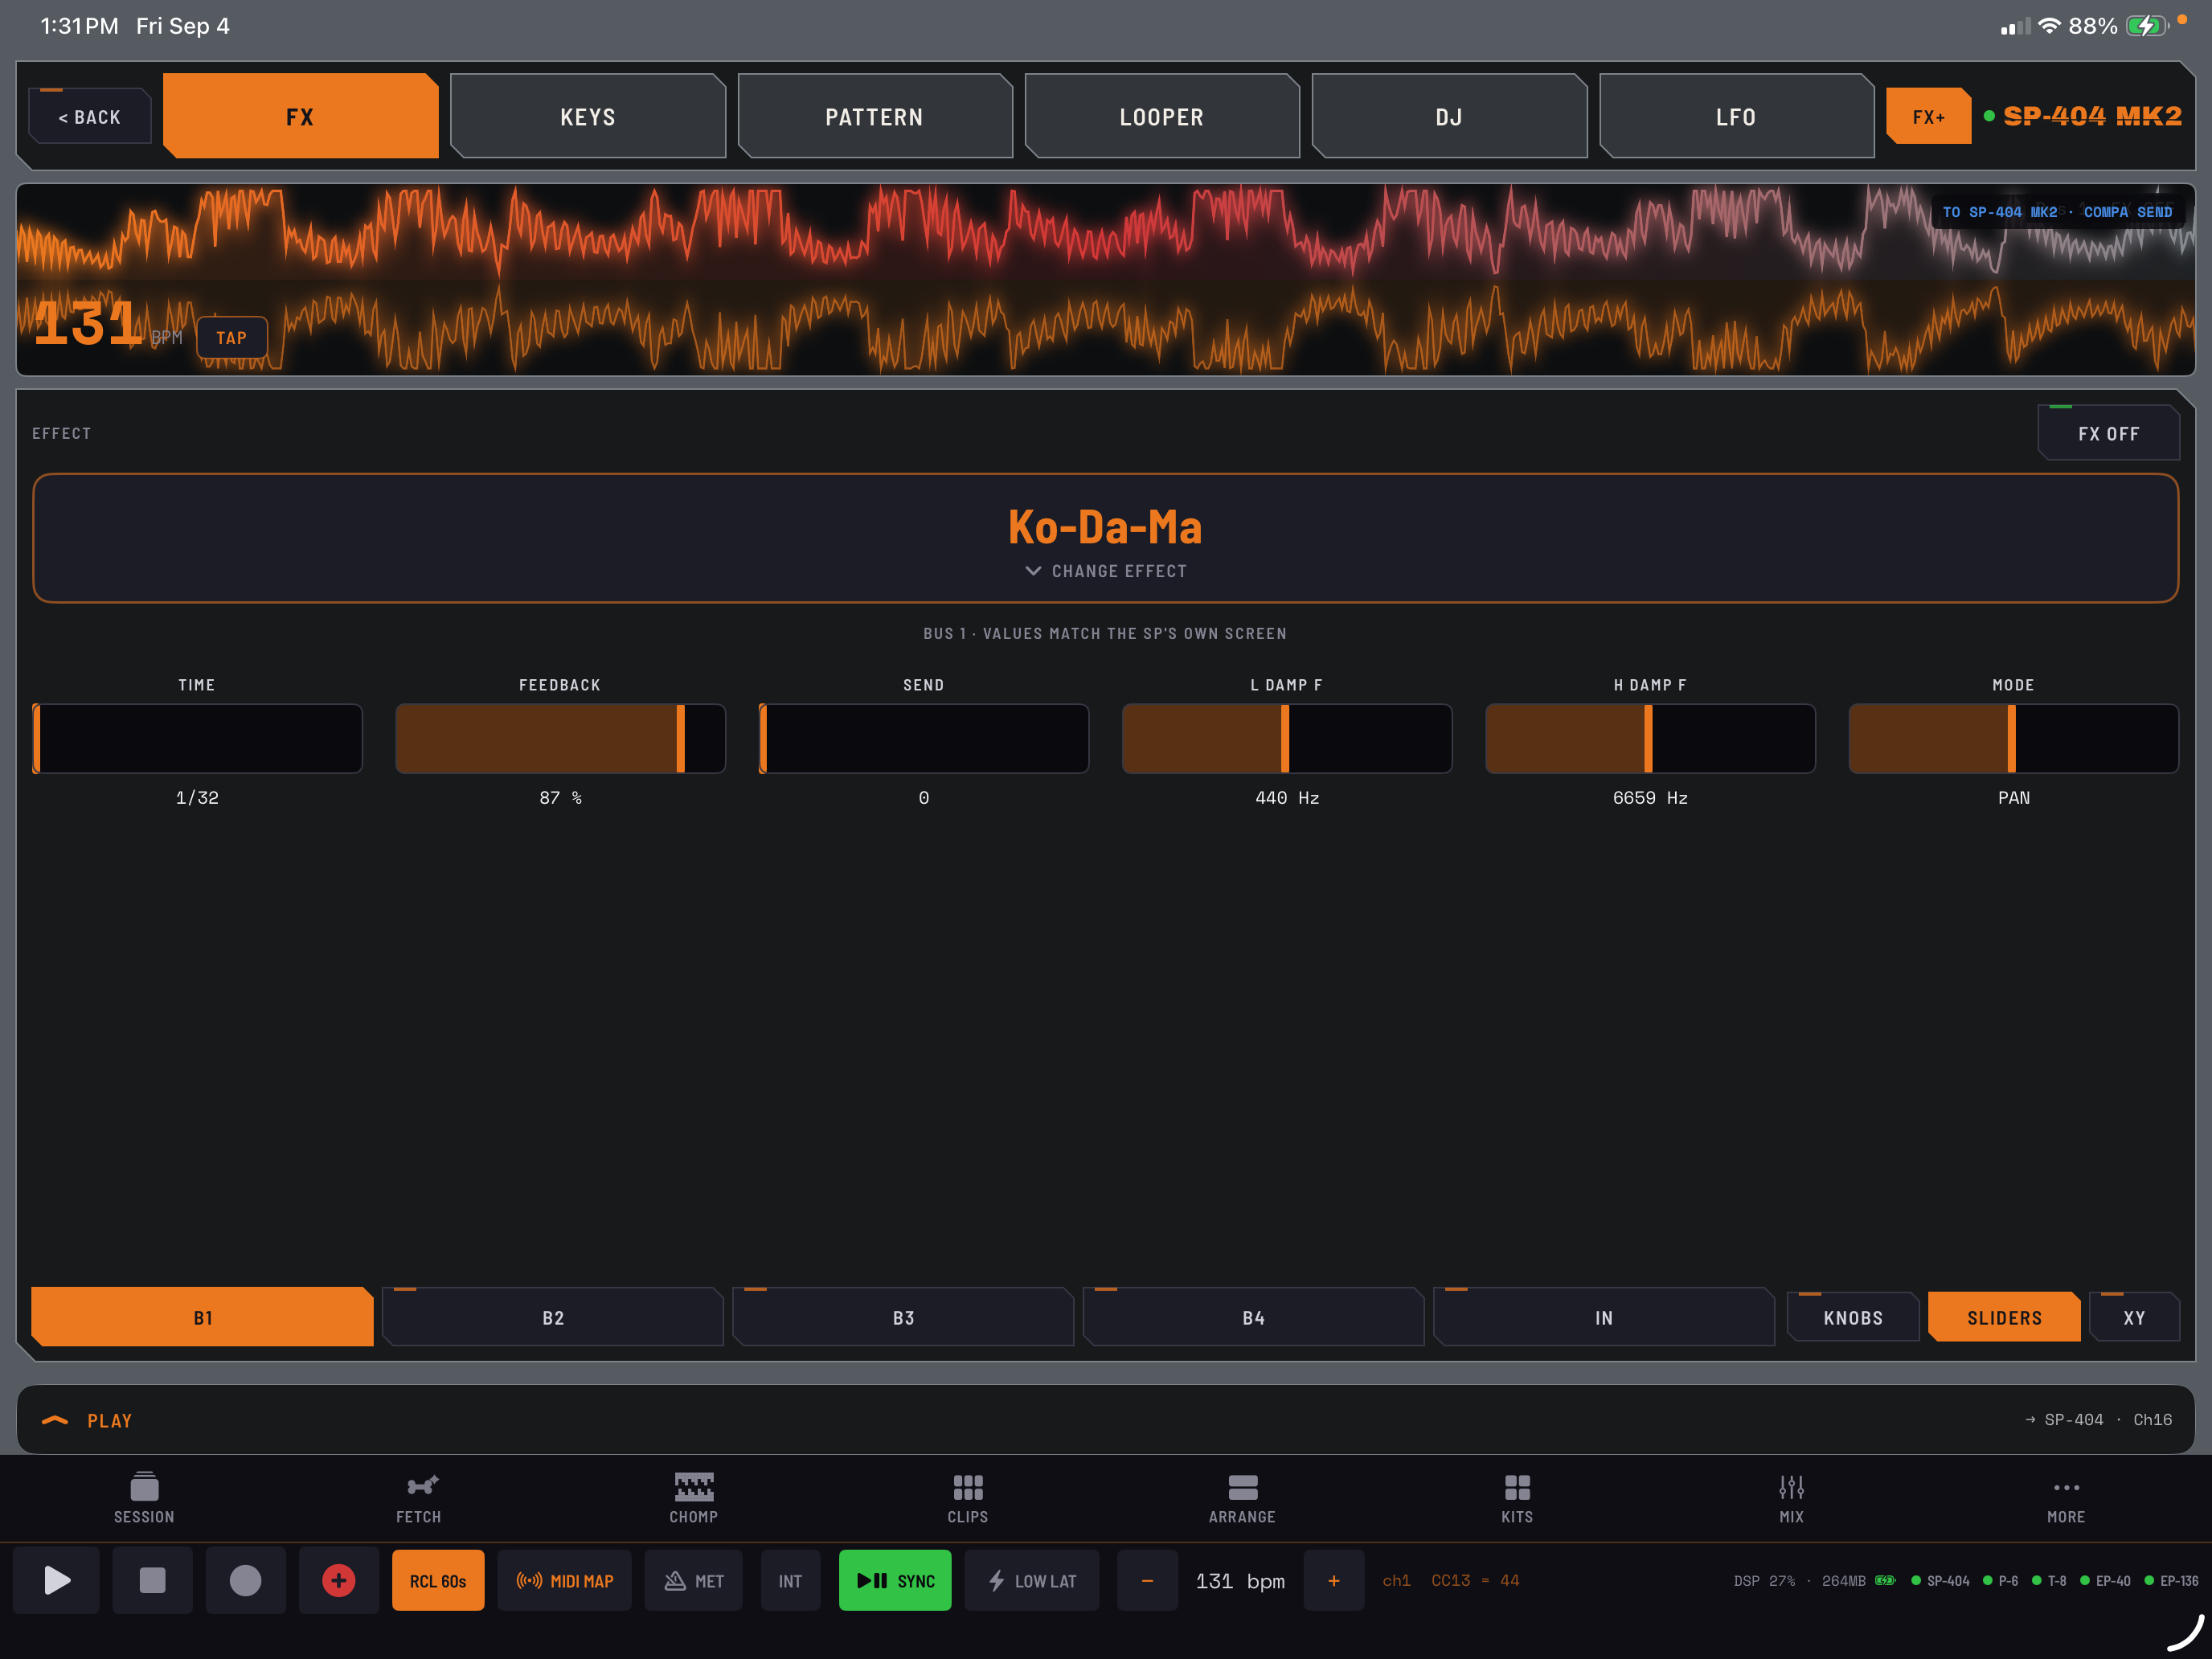Switch control view to XY
This screenshot has height=1659, width=2212.
click(x=2134, y=1317)
